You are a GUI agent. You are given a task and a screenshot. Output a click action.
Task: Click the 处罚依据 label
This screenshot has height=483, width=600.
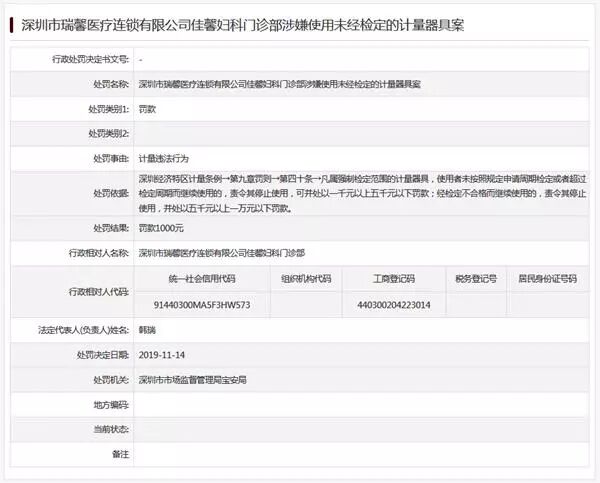pyautogui.click(x=111, y=193)
